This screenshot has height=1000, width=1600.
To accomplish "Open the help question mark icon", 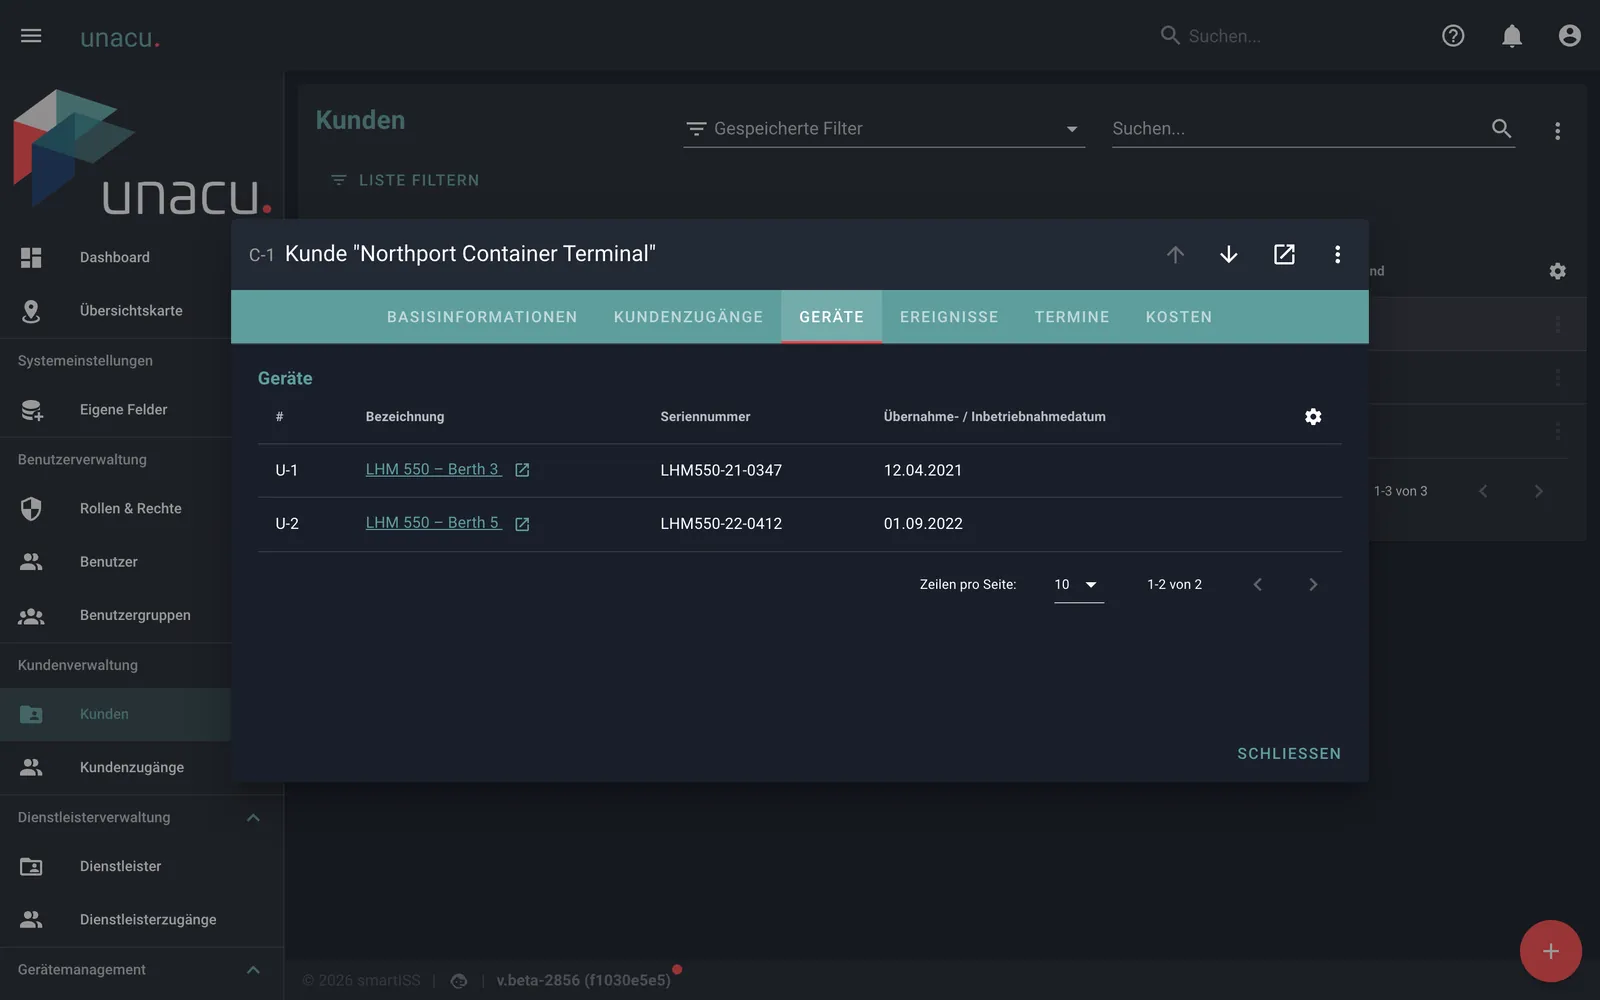I will tap(1453, 36).
